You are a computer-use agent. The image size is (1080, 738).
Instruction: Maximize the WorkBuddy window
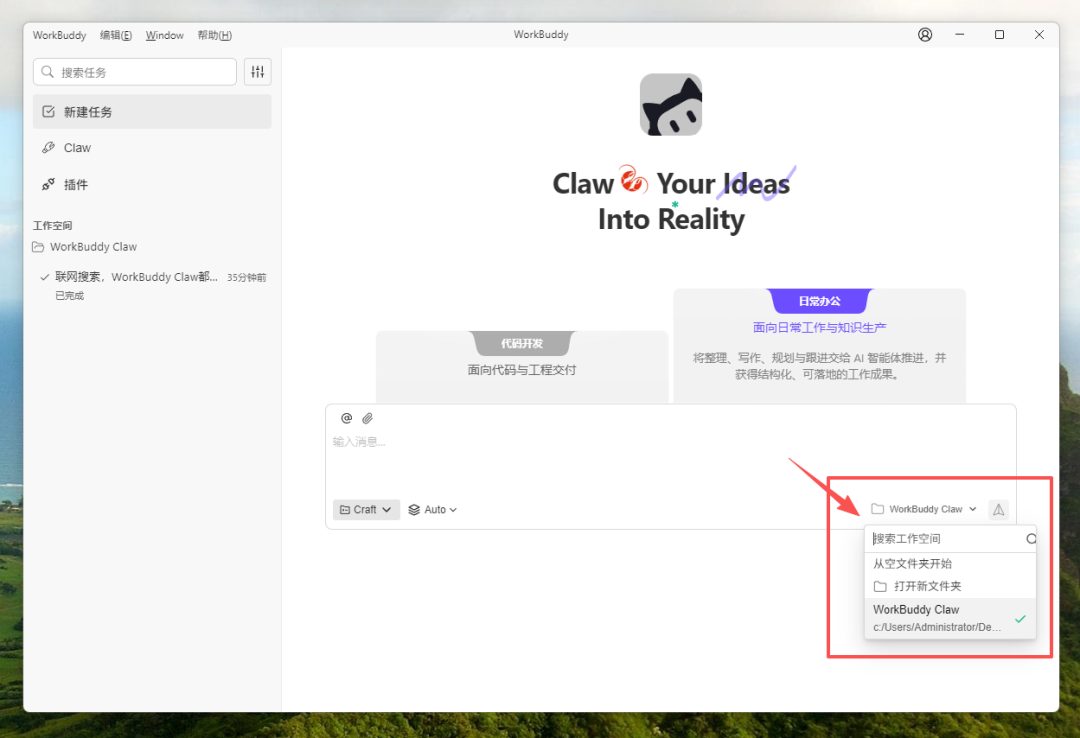click(x=999, y=34)
